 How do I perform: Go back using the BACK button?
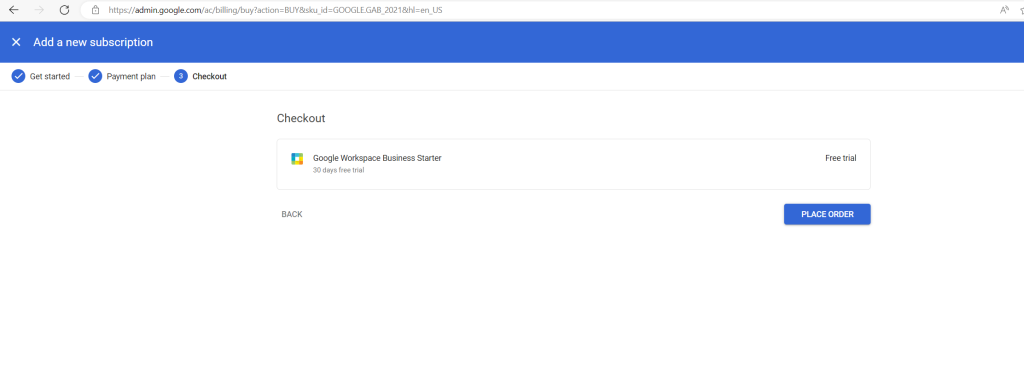(292, 214)
